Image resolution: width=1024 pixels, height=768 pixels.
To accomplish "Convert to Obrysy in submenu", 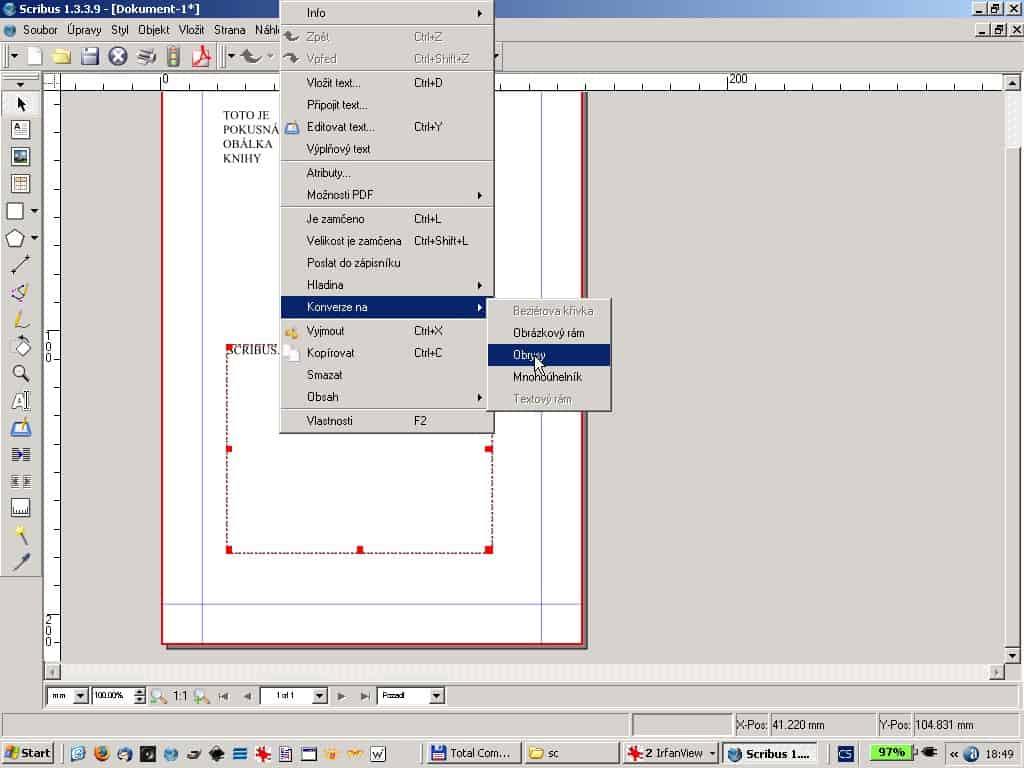I will point(549,355).
